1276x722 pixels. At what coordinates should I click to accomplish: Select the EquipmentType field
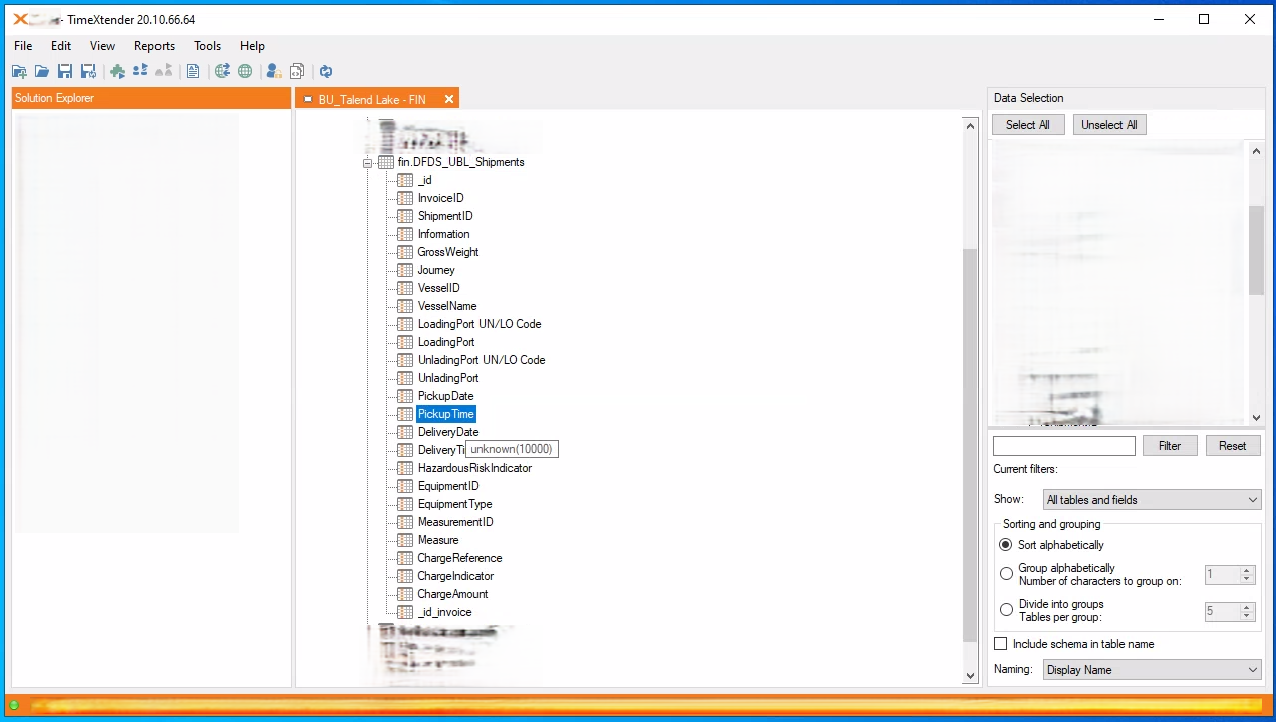click(x=455, y=504)
